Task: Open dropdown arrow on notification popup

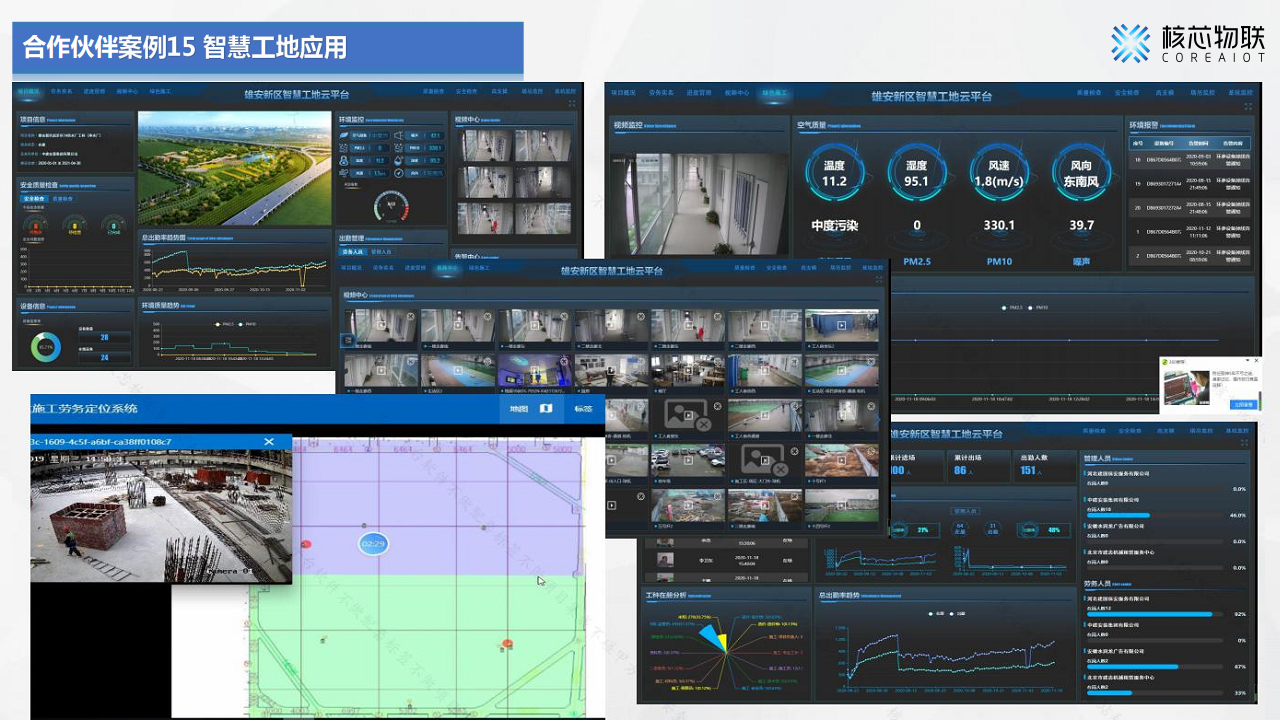Action: tap(1247, 360)
